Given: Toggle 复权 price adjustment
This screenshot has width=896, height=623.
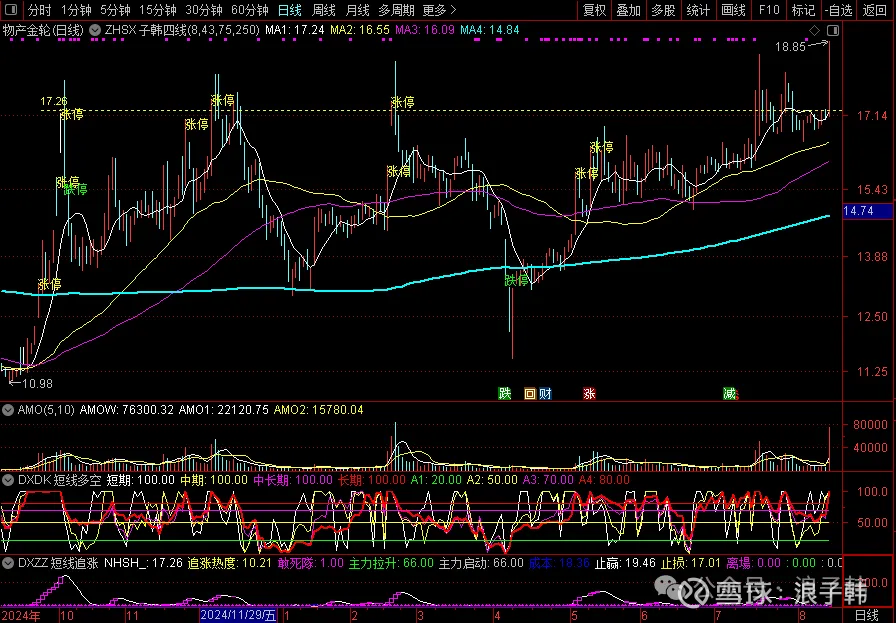Looking at the screenshot, I should coord(594,10).
